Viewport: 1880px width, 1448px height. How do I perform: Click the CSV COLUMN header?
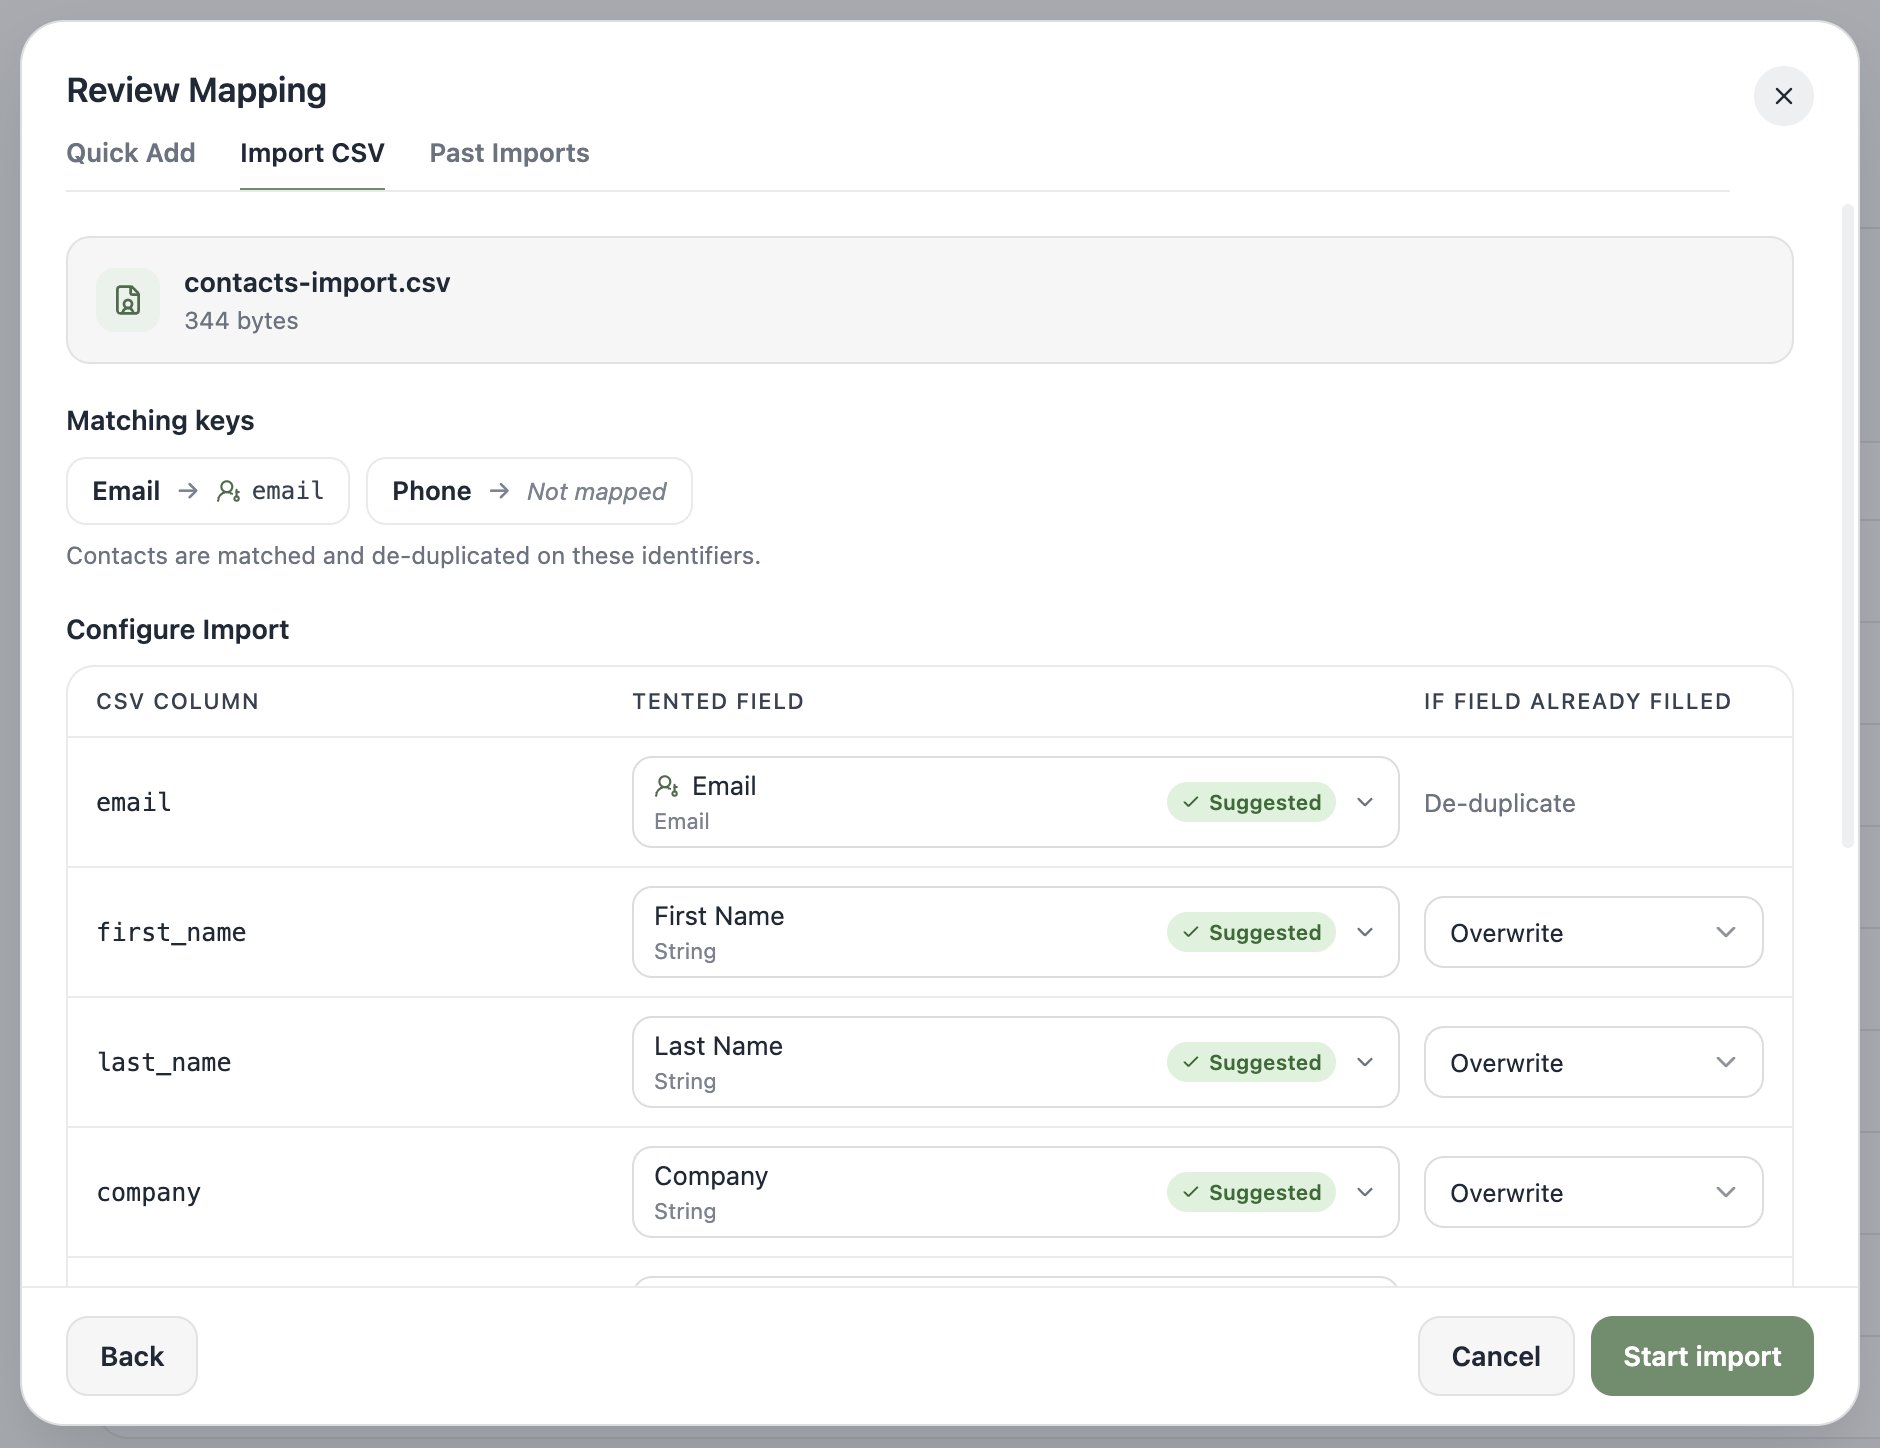click(178, 701)
